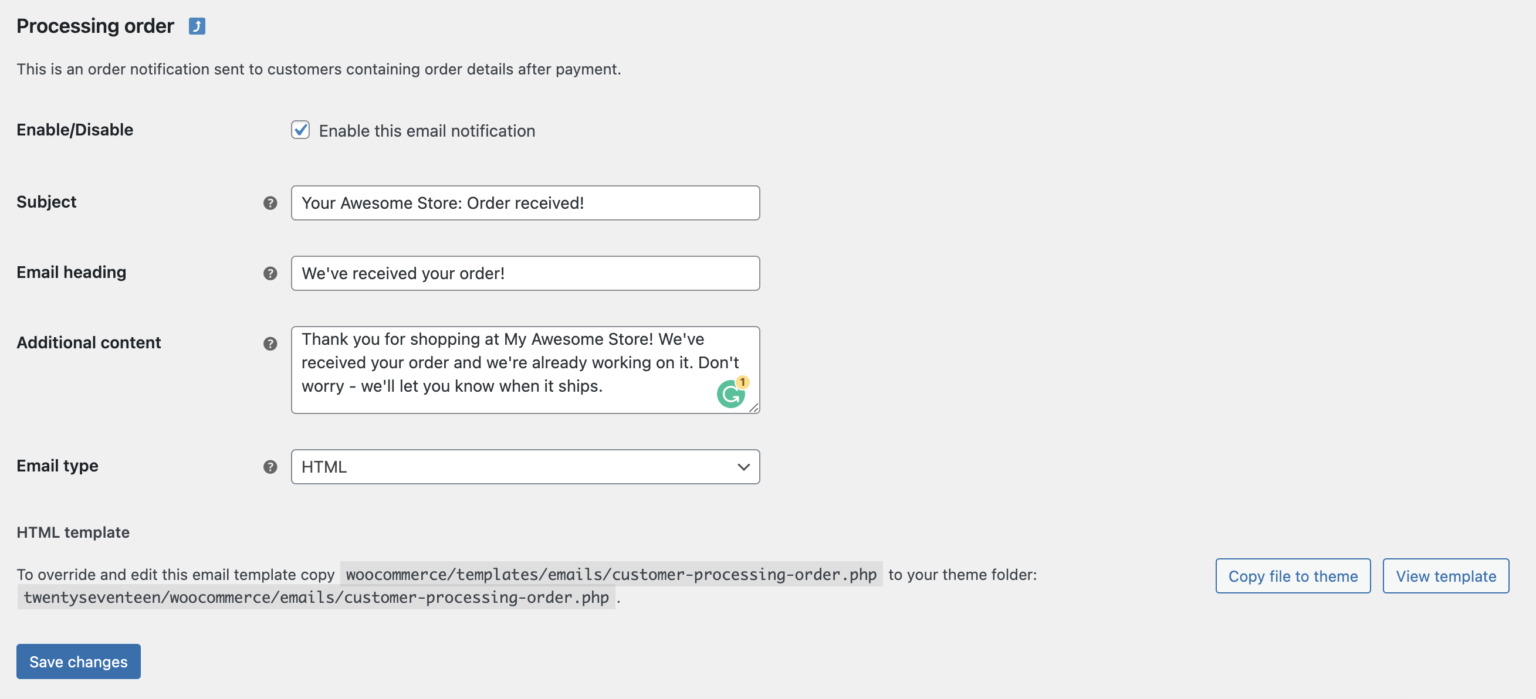
Task: Save changes to the email settings
Action: [x=78, y=662]
